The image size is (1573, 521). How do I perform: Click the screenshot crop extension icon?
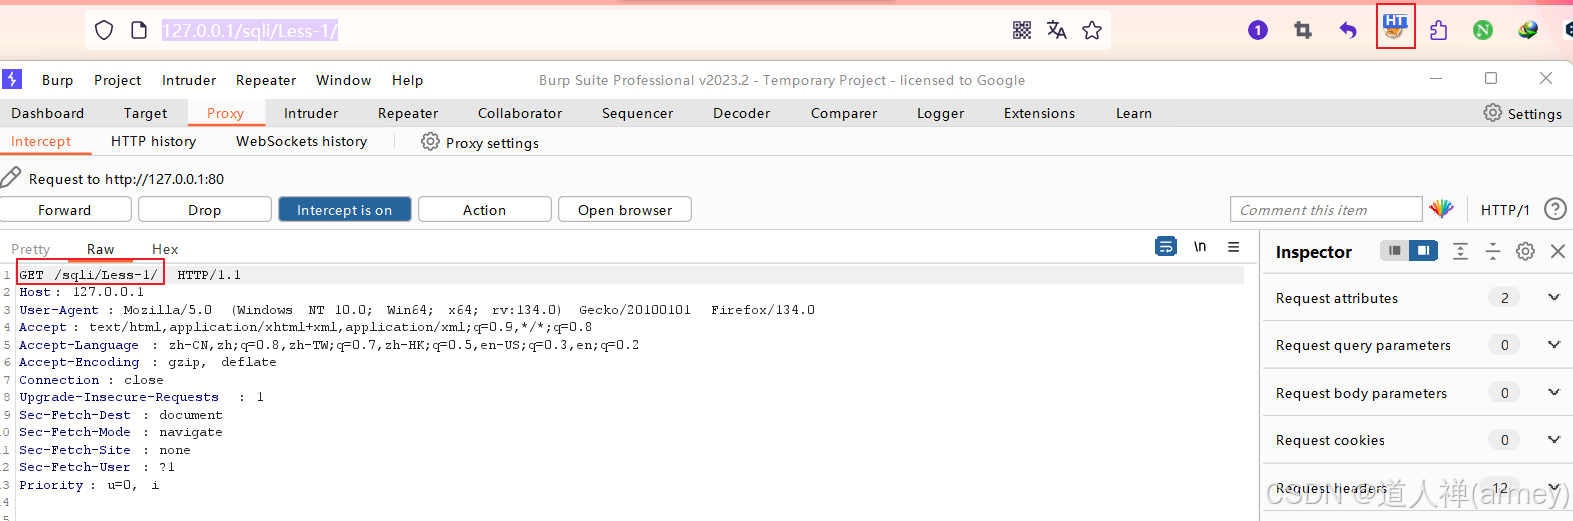(x=1302, y=30)
